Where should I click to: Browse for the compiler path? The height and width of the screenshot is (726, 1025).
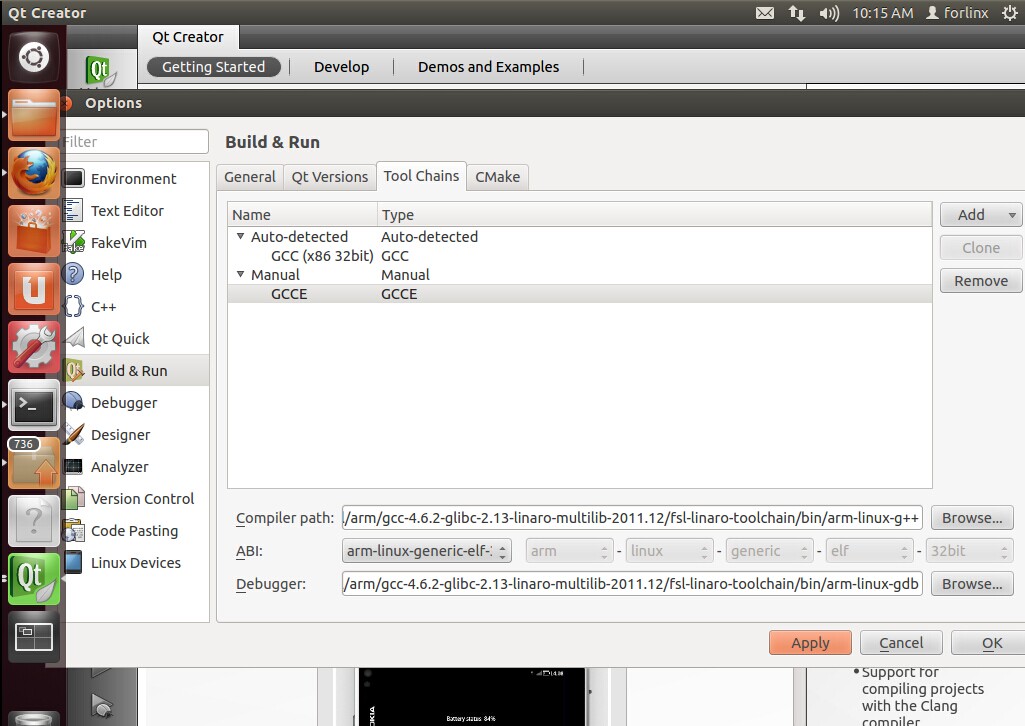972,518
